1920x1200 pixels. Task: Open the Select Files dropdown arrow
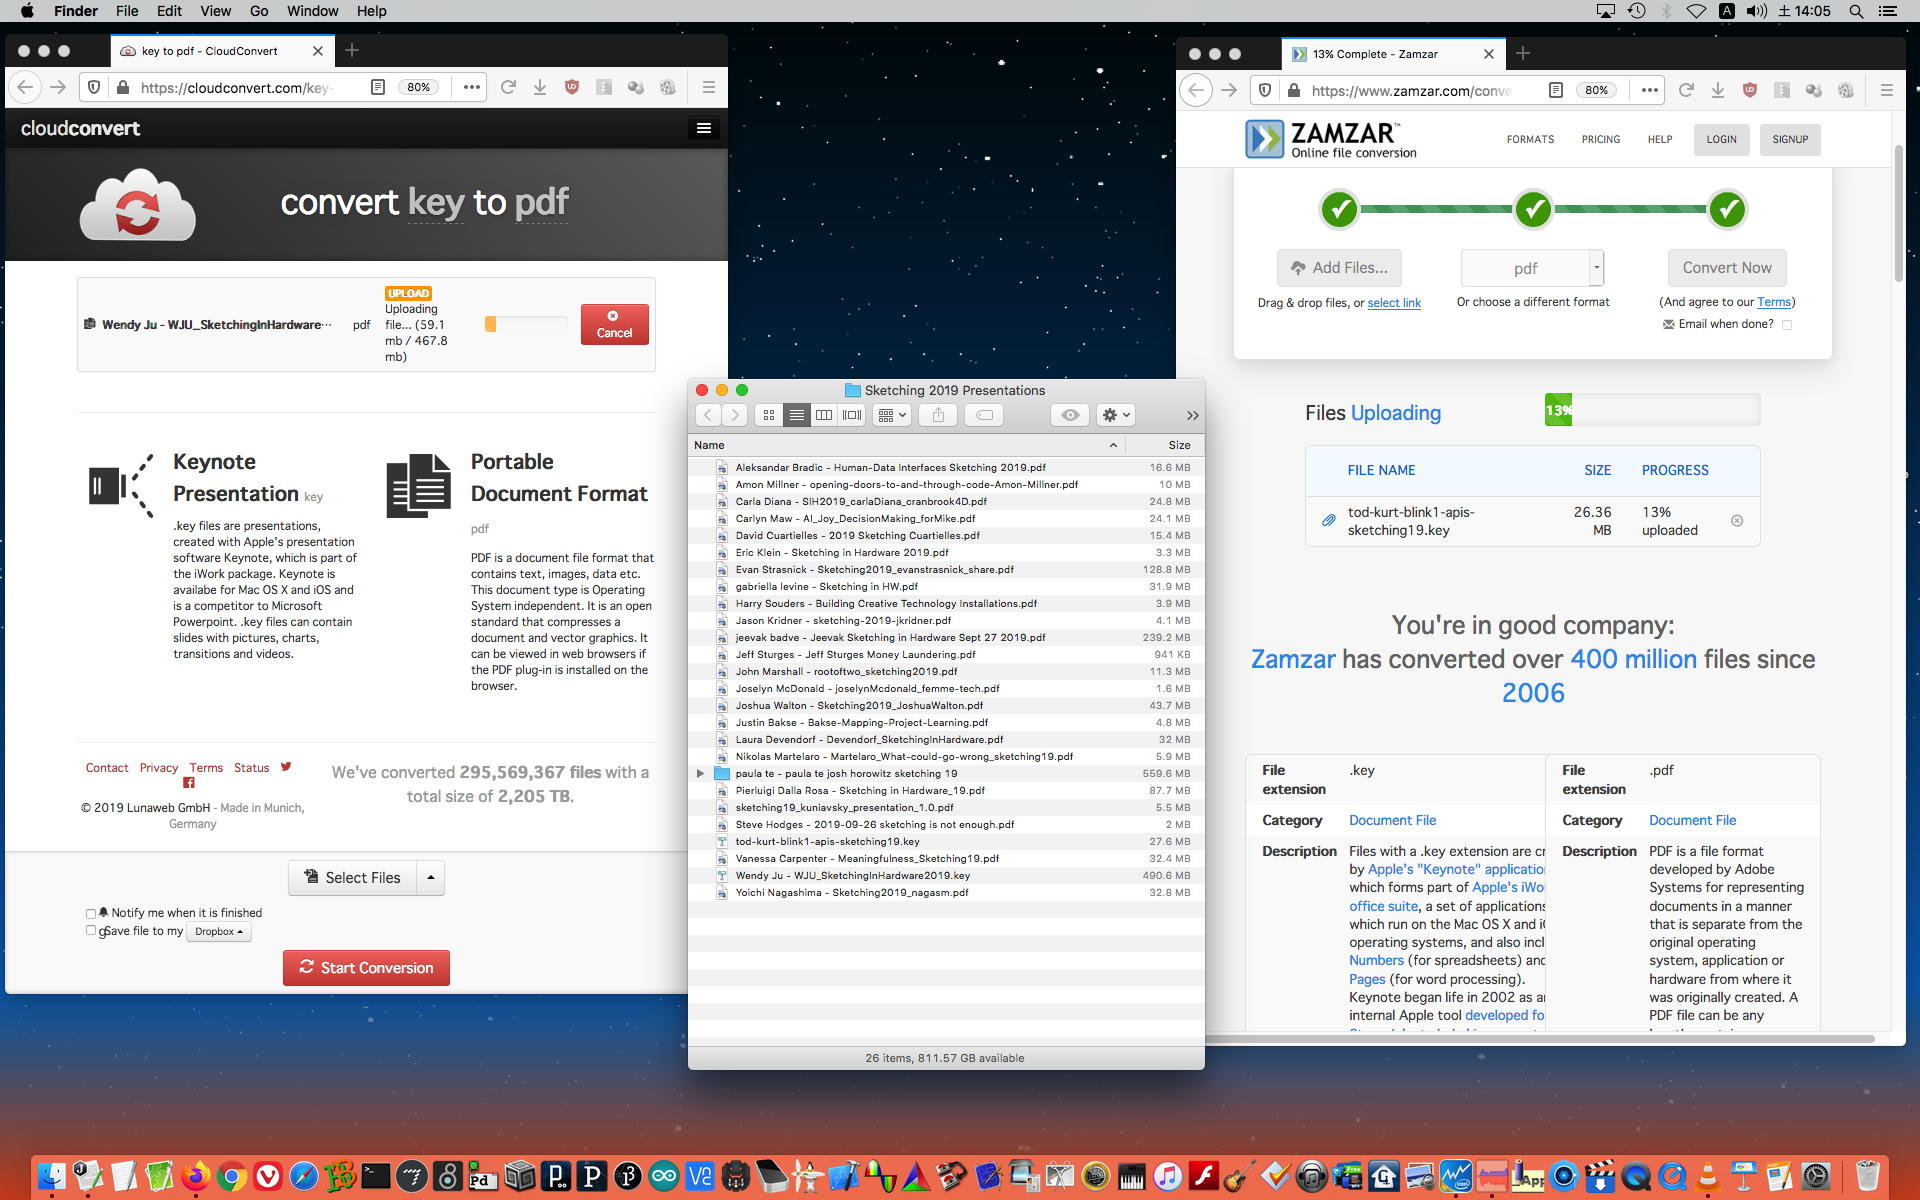[x=431, y=877]
